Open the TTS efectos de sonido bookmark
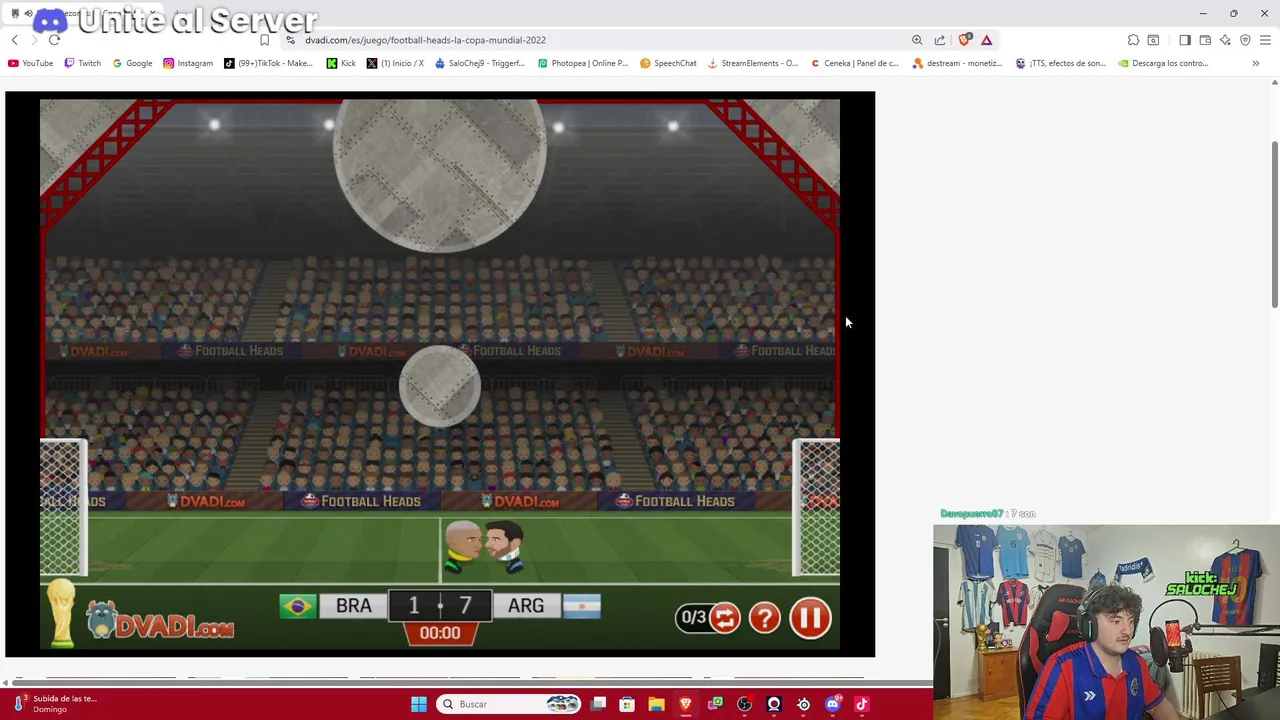This screenshot has height=720, width=1280. (1061, 63)
